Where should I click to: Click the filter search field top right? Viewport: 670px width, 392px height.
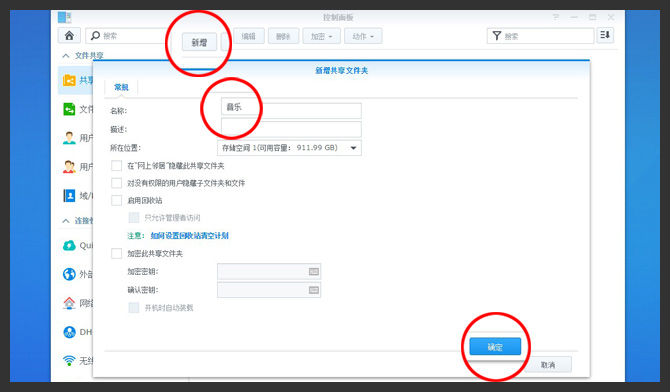pos(541,36)
